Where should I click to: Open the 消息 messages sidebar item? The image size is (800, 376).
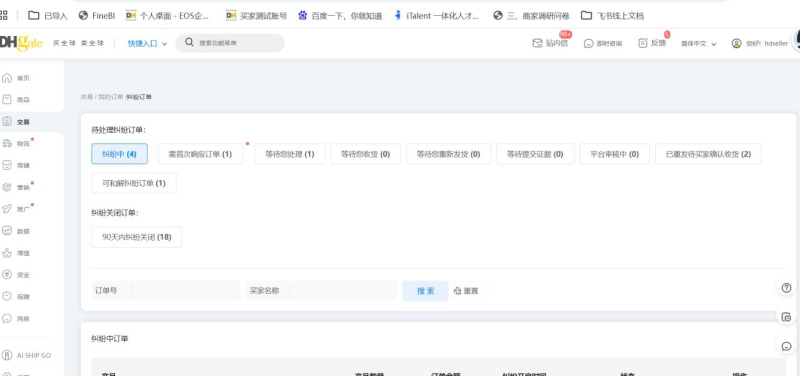(x=16, y=318)
